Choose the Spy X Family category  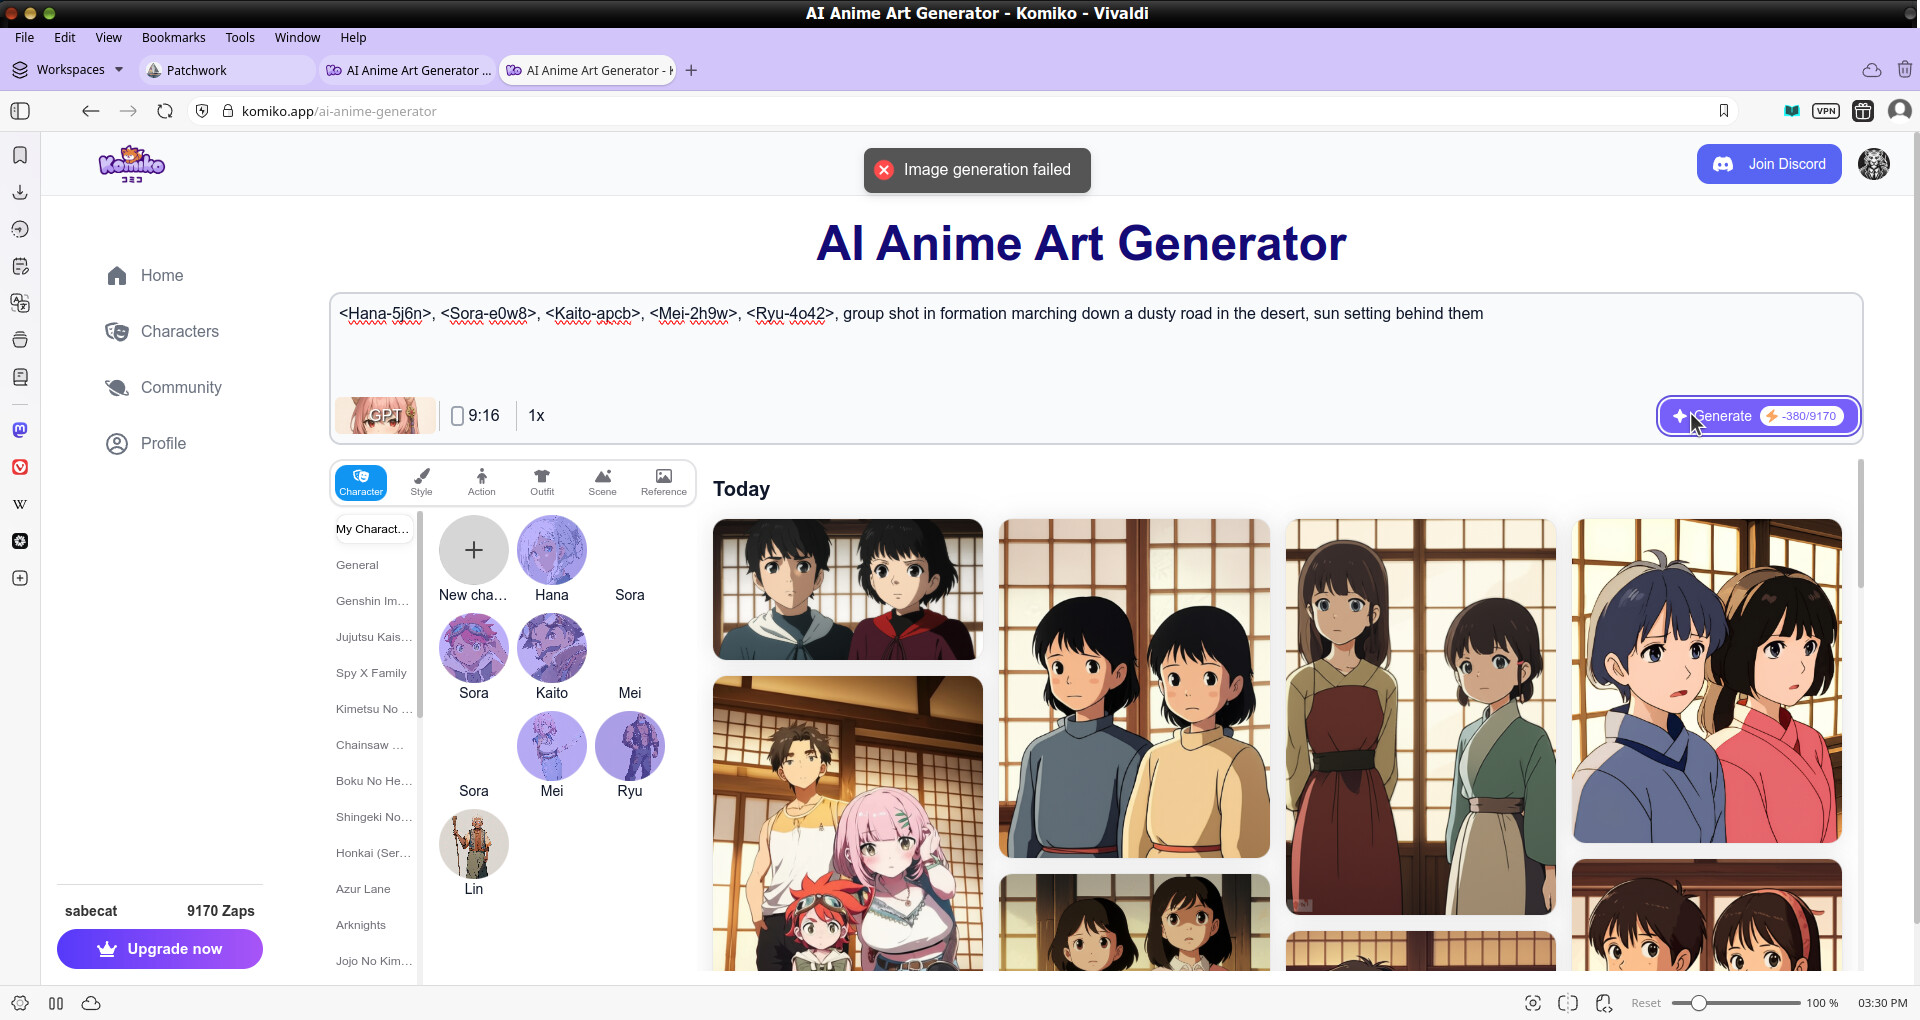tap(372, 673)
